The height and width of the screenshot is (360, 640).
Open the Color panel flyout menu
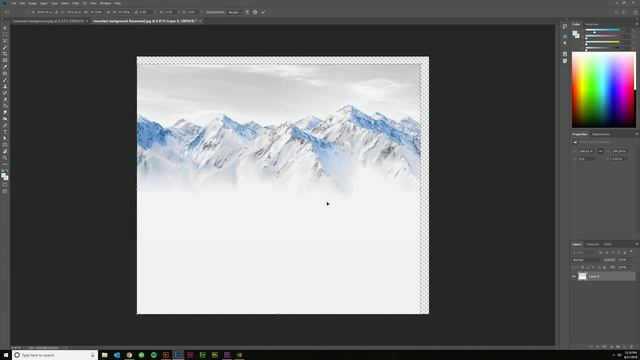click(636, 24)
